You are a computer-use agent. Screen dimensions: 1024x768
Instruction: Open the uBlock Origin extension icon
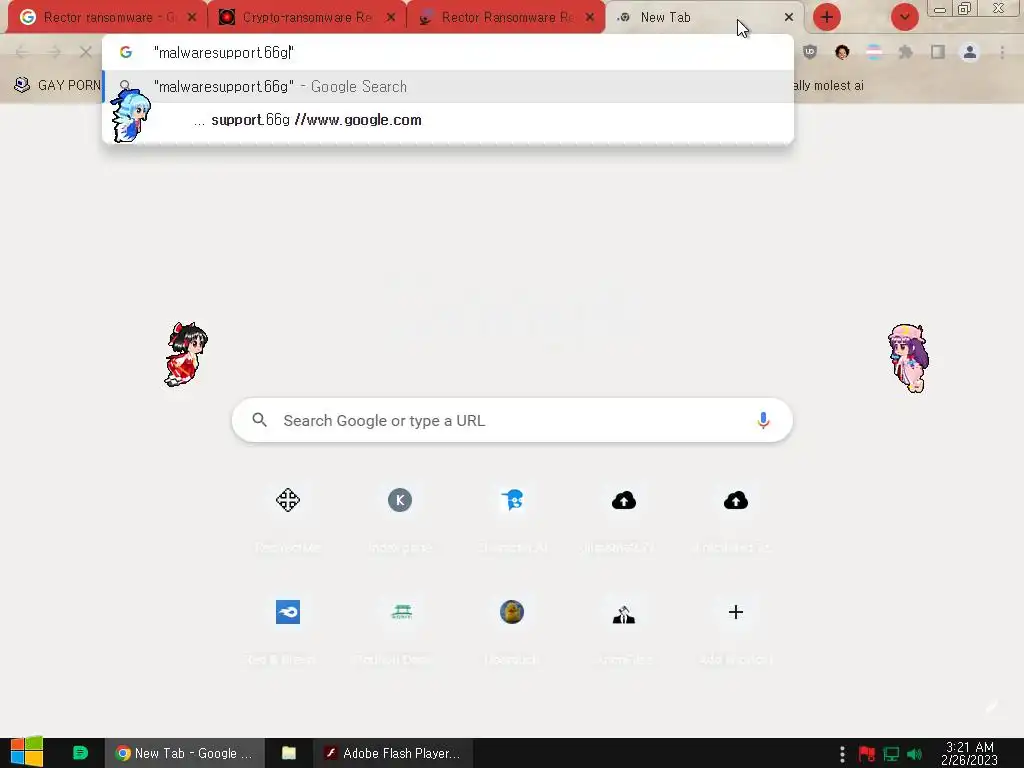coord(810,52)
